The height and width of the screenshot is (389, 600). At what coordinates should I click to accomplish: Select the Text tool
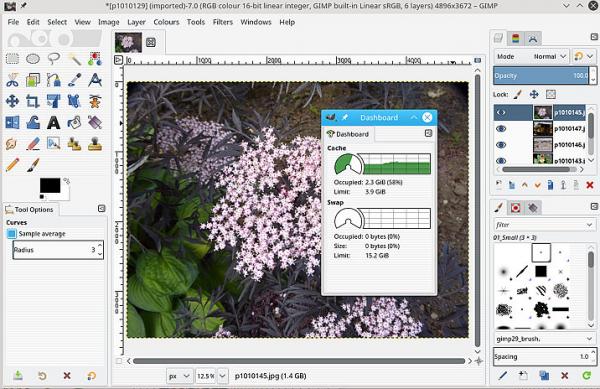54,122
